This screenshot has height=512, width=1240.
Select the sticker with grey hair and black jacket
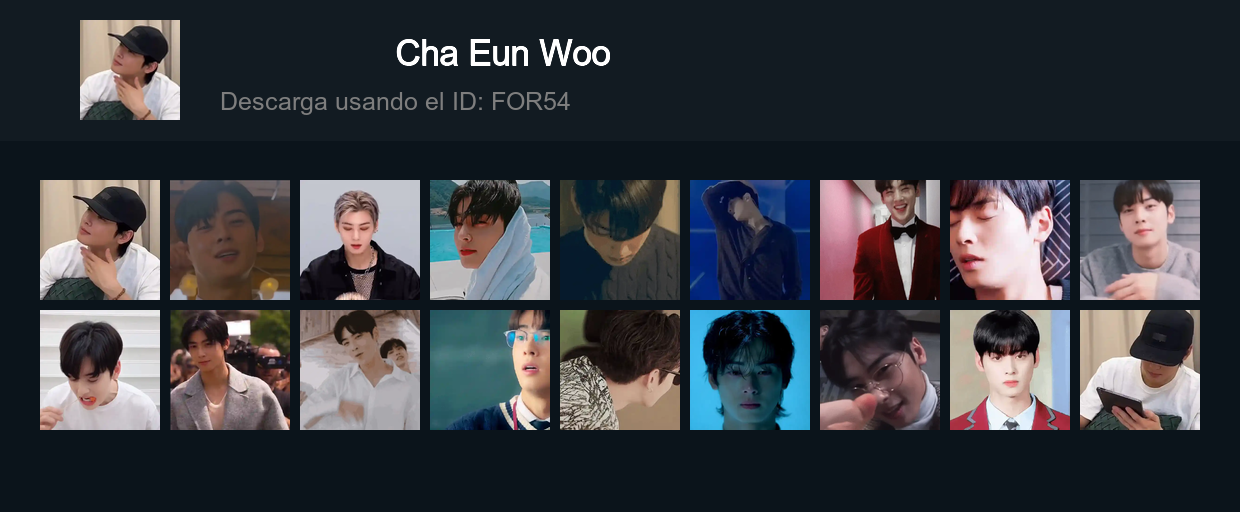(x=360, y=240)
